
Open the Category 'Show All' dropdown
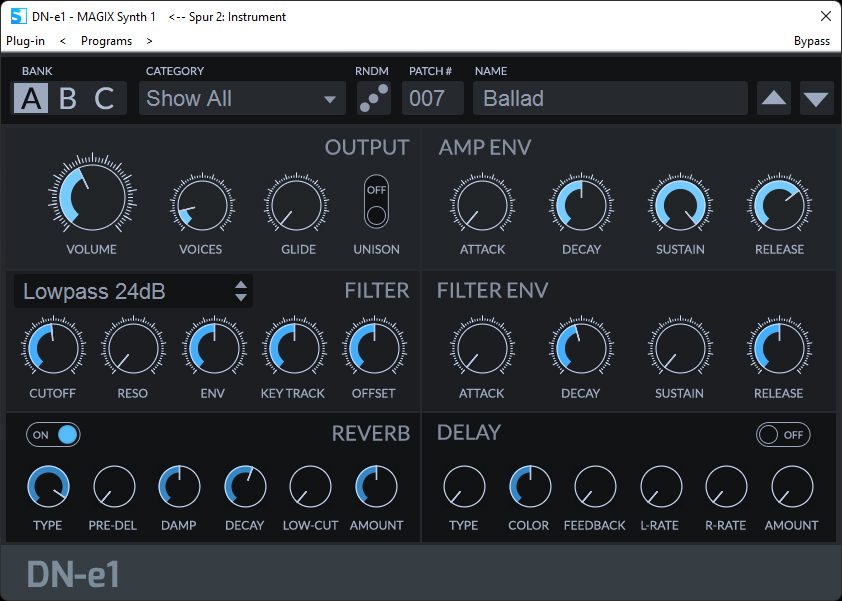[242, 98]
